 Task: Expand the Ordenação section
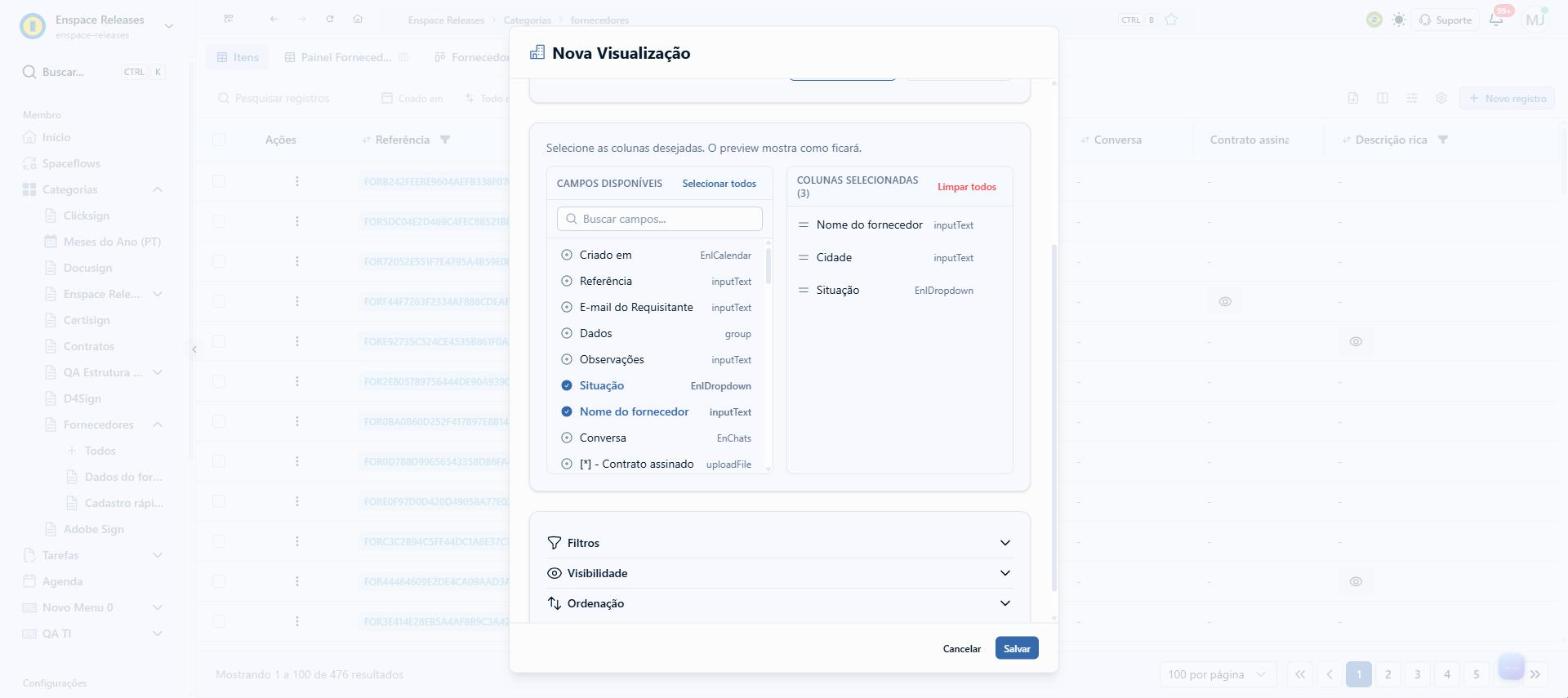780,603
